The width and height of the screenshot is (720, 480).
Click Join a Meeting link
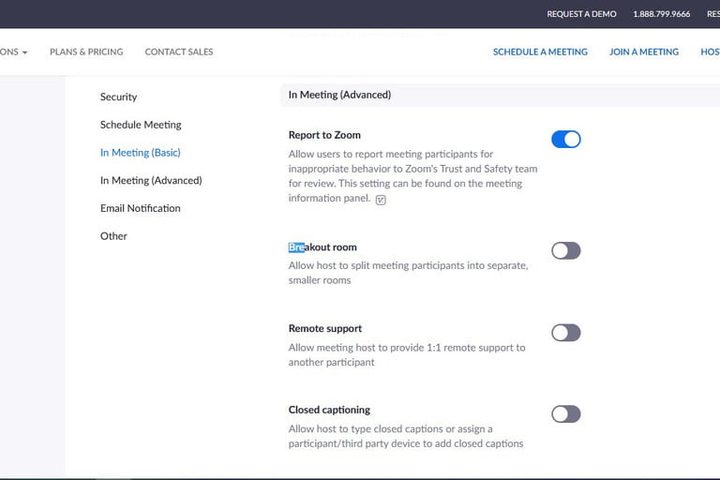(644, 52)
